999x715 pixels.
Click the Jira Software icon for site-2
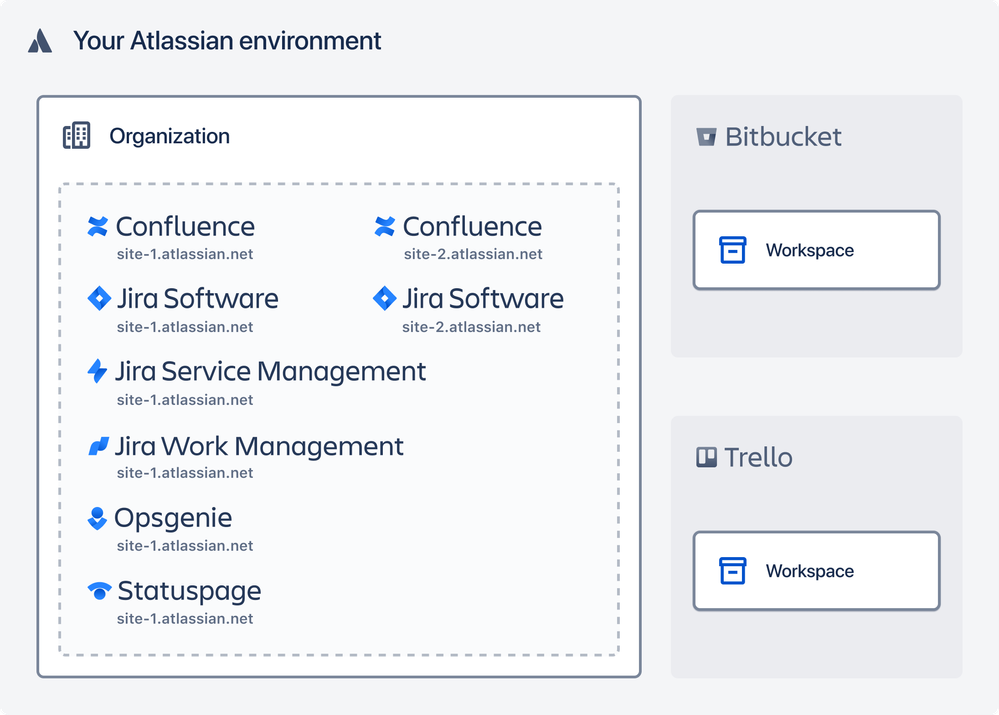pos(384,298)
